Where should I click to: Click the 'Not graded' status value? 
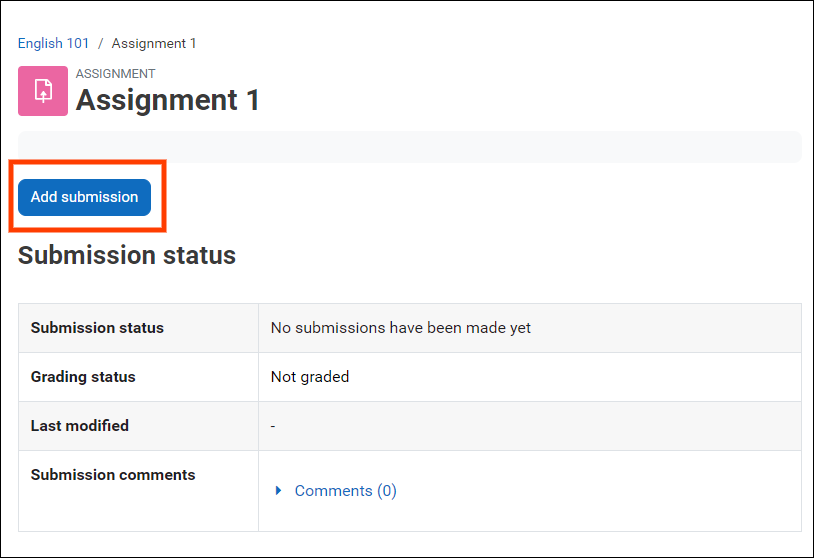click(310, 377)
